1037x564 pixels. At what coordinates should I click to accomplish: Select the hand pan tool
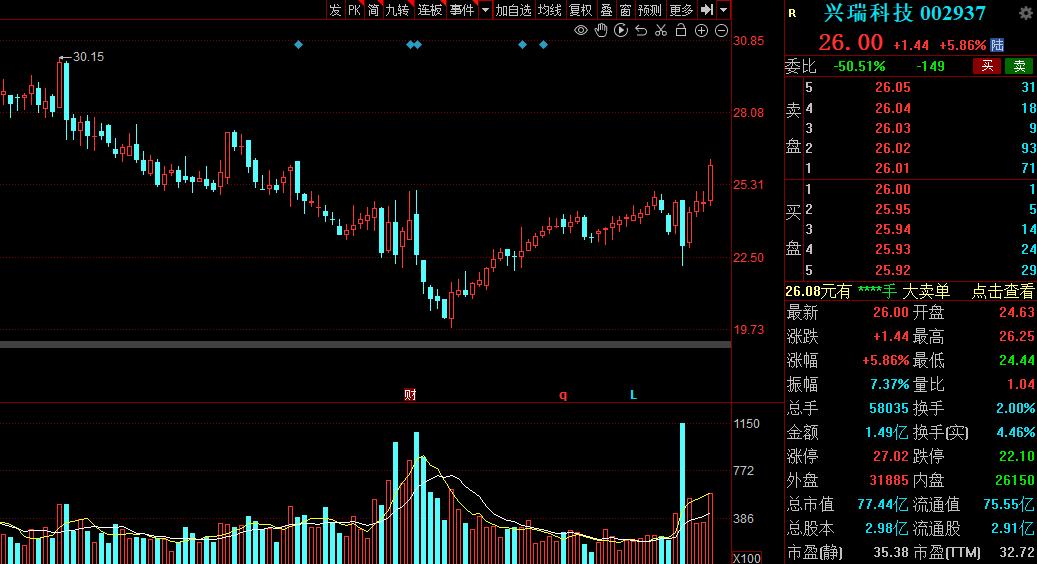tap(601, 30)
